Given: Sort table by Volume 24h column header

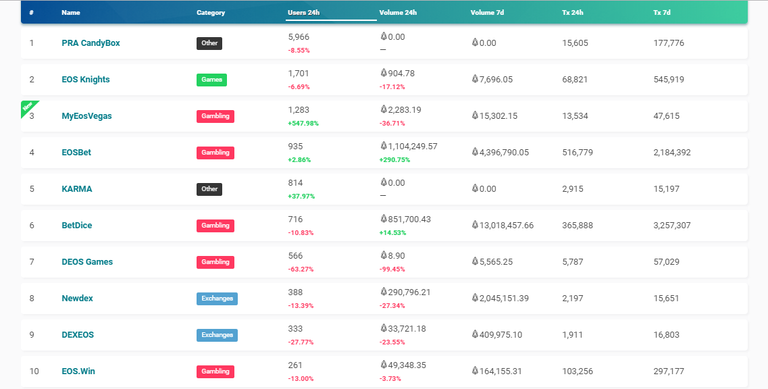Looking at the screenshot, I should (398, 13).
